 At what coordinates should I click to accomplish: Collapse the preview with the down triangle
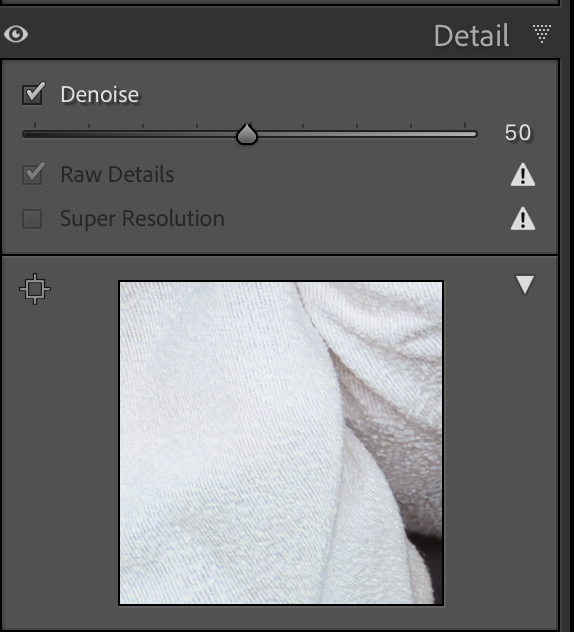click(x=525, y=285)
